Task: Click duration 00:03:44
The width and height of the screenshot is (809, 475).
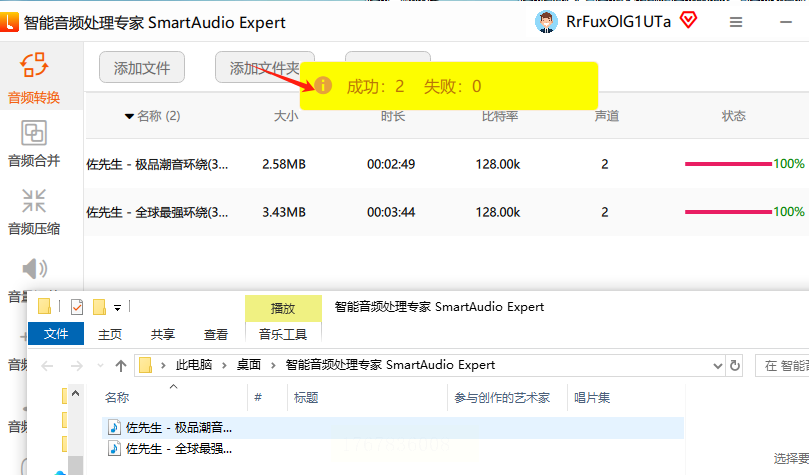Action: tap(391, 212)
